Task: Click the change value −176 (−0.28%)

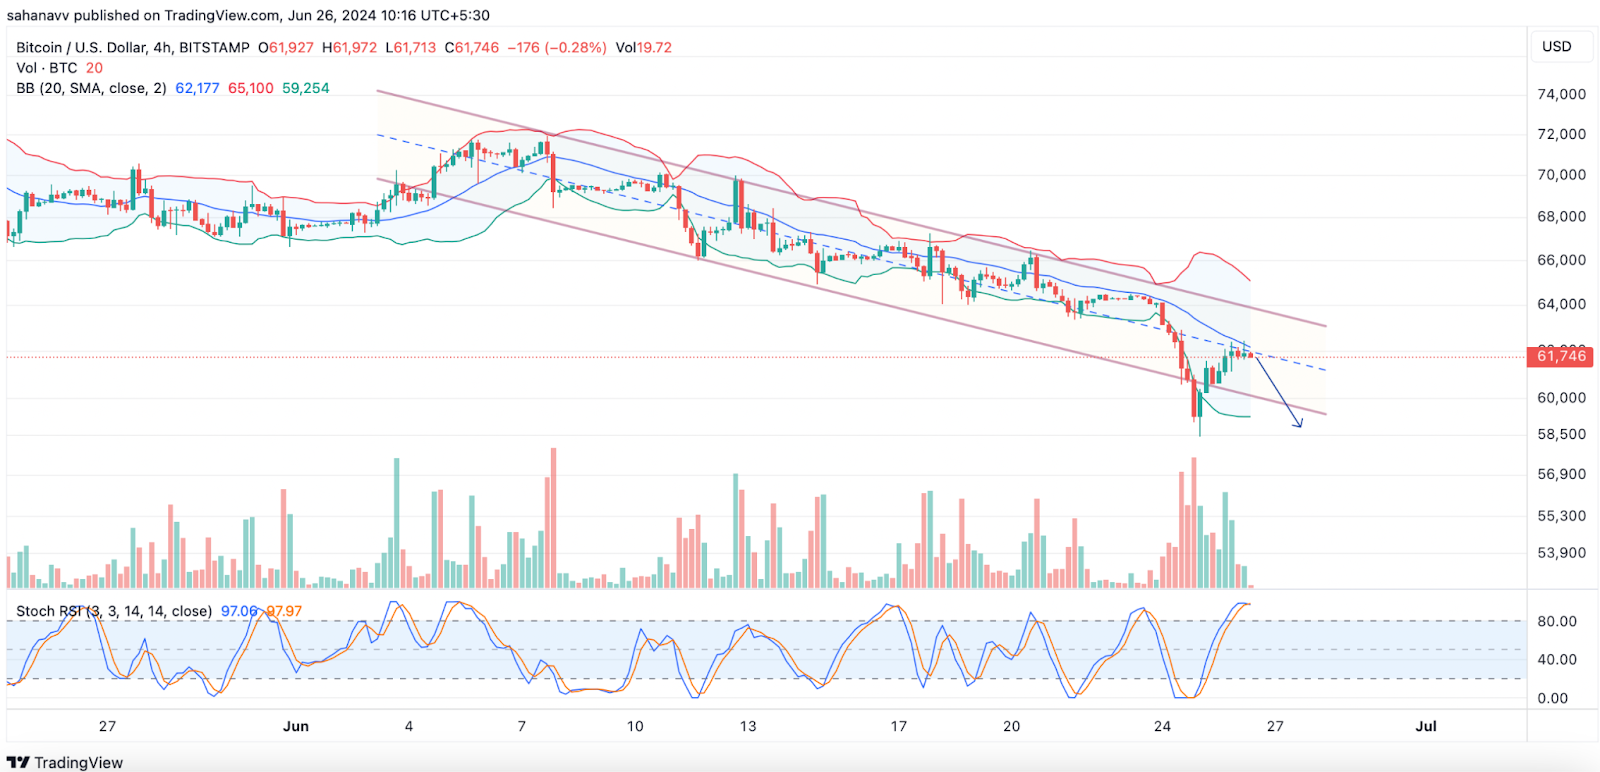Action: (x=557, y=47)
